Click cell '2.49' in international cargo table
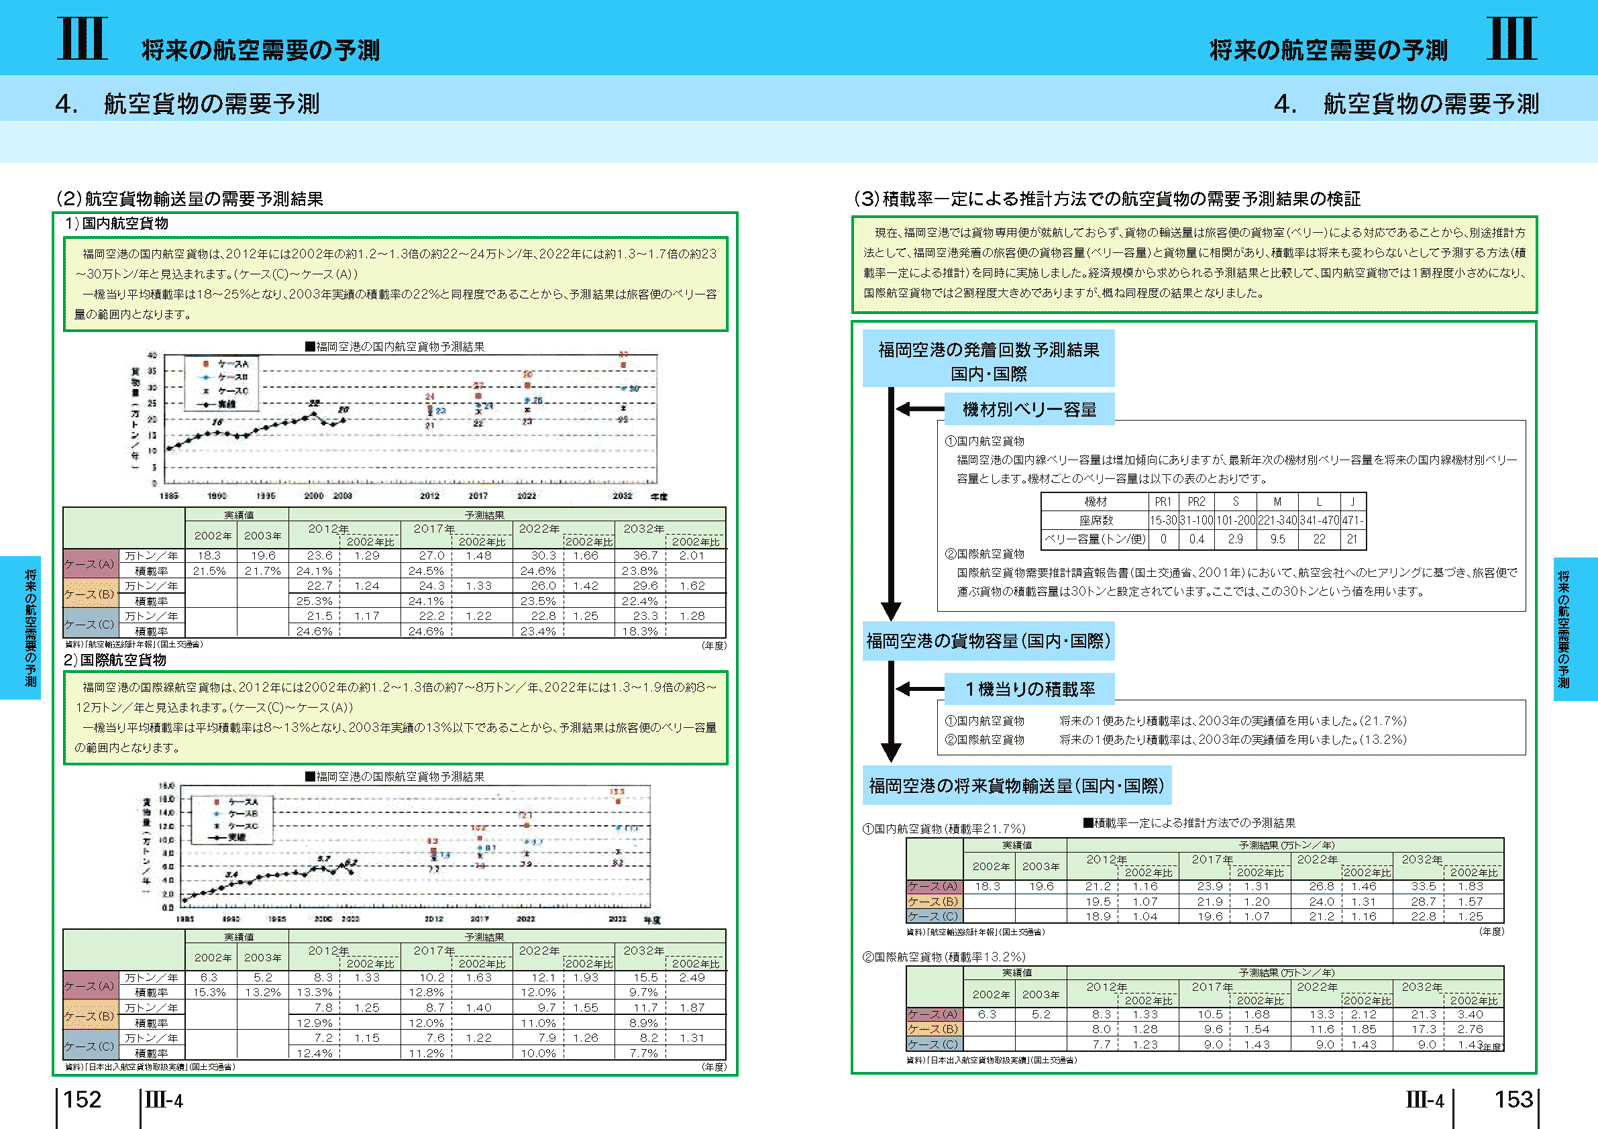 click(x=692, y=978)
